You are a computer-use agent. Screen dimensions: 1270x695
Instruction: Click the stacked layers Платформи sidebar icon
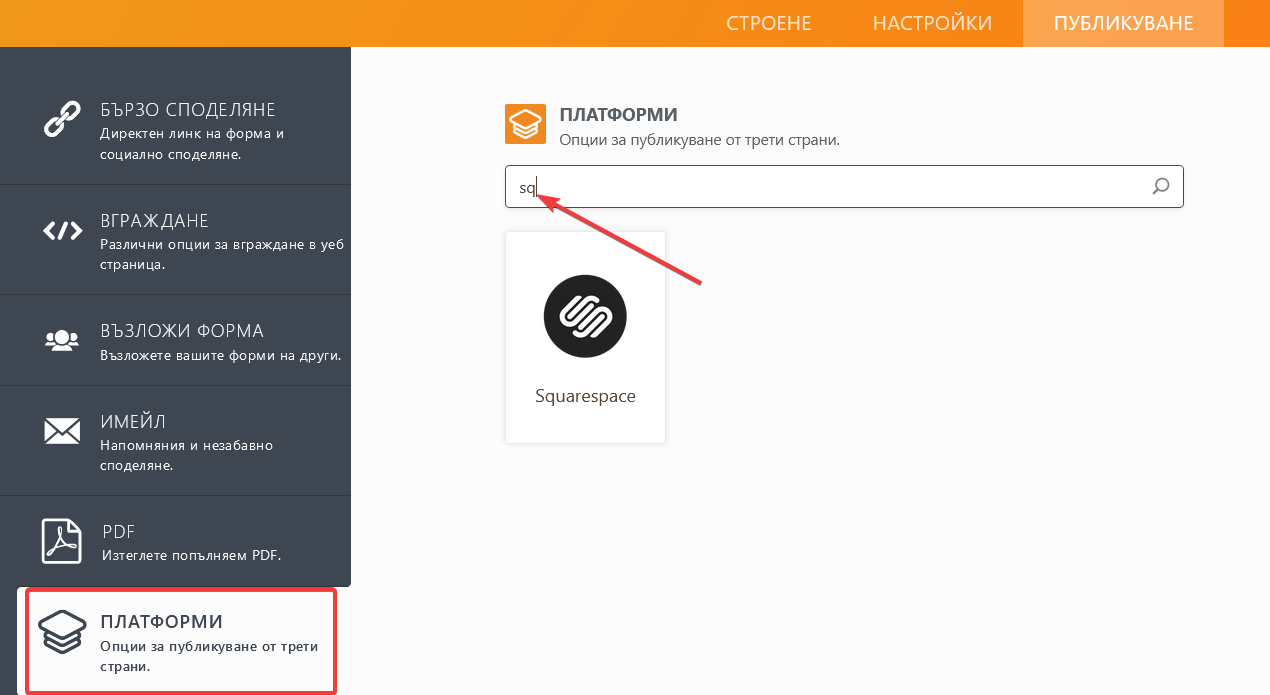coord(62,632)
